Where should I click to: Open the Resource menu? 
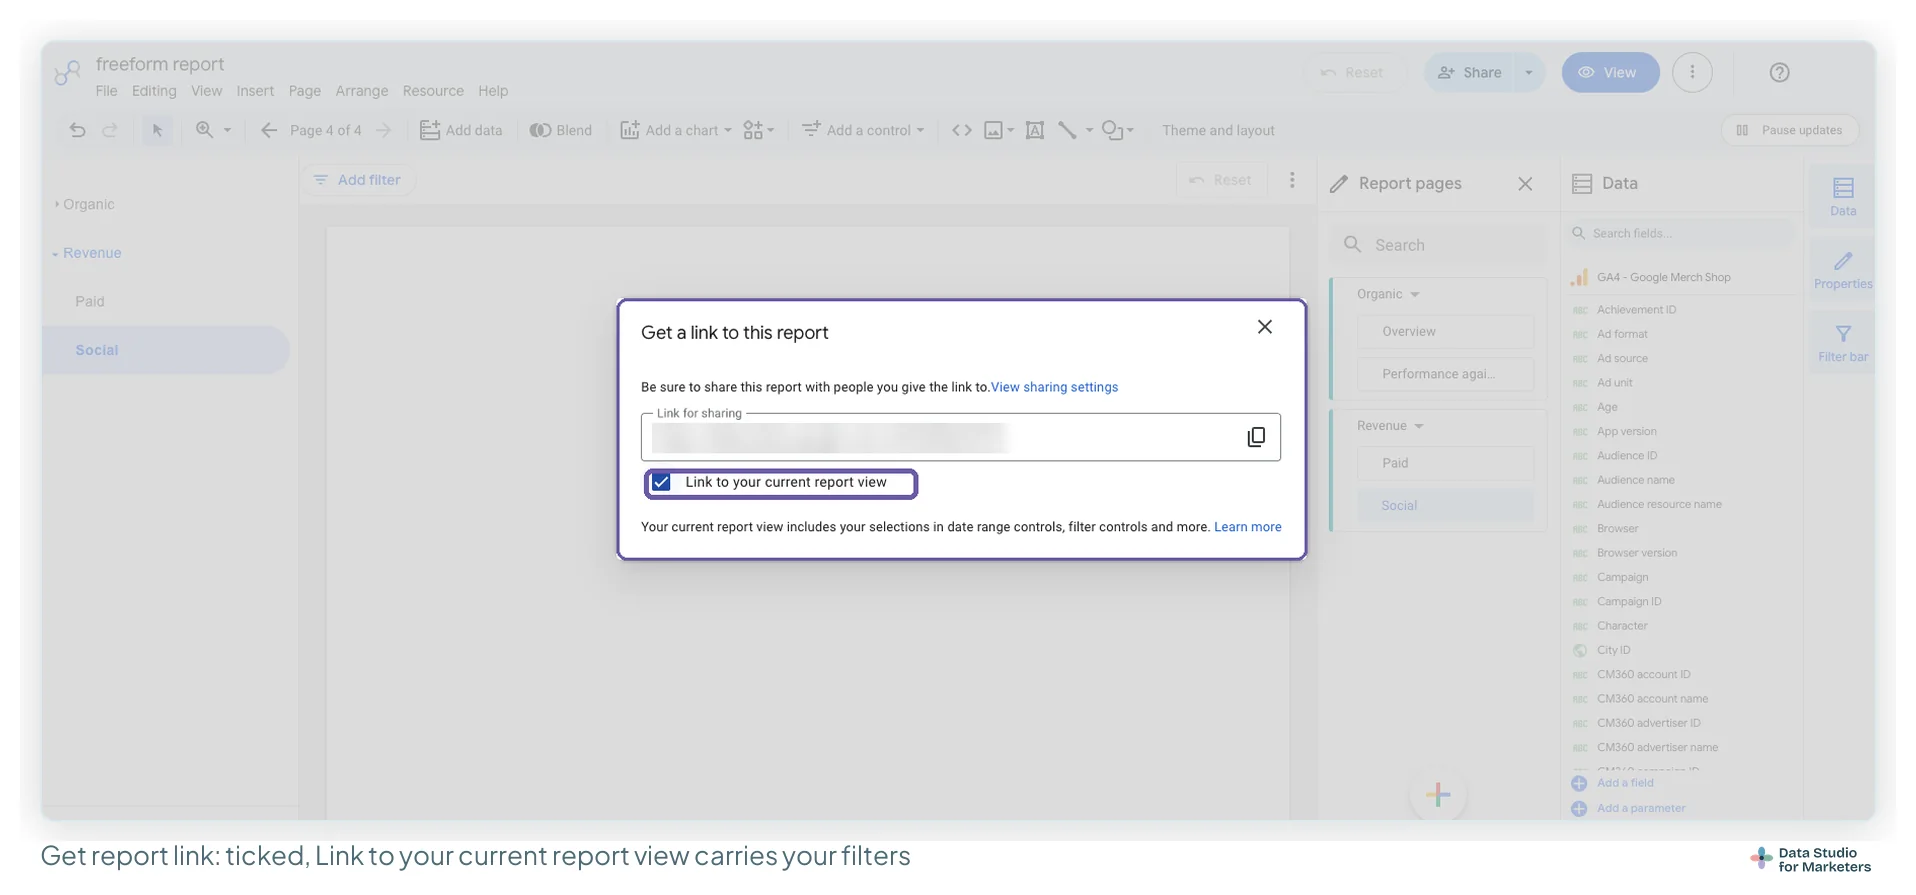[433, 91]
